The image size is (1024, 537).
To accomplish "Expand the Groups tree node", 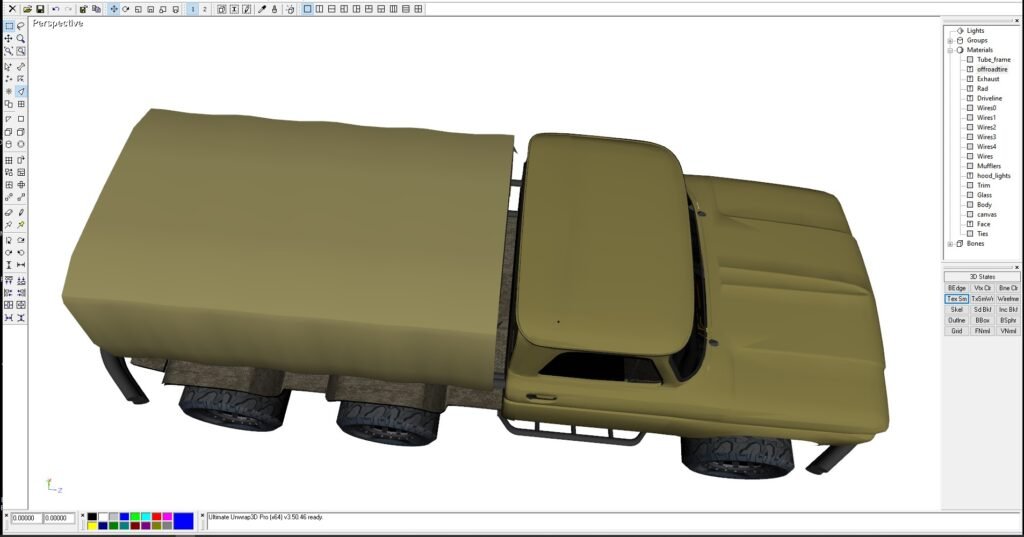I will 950,40.
